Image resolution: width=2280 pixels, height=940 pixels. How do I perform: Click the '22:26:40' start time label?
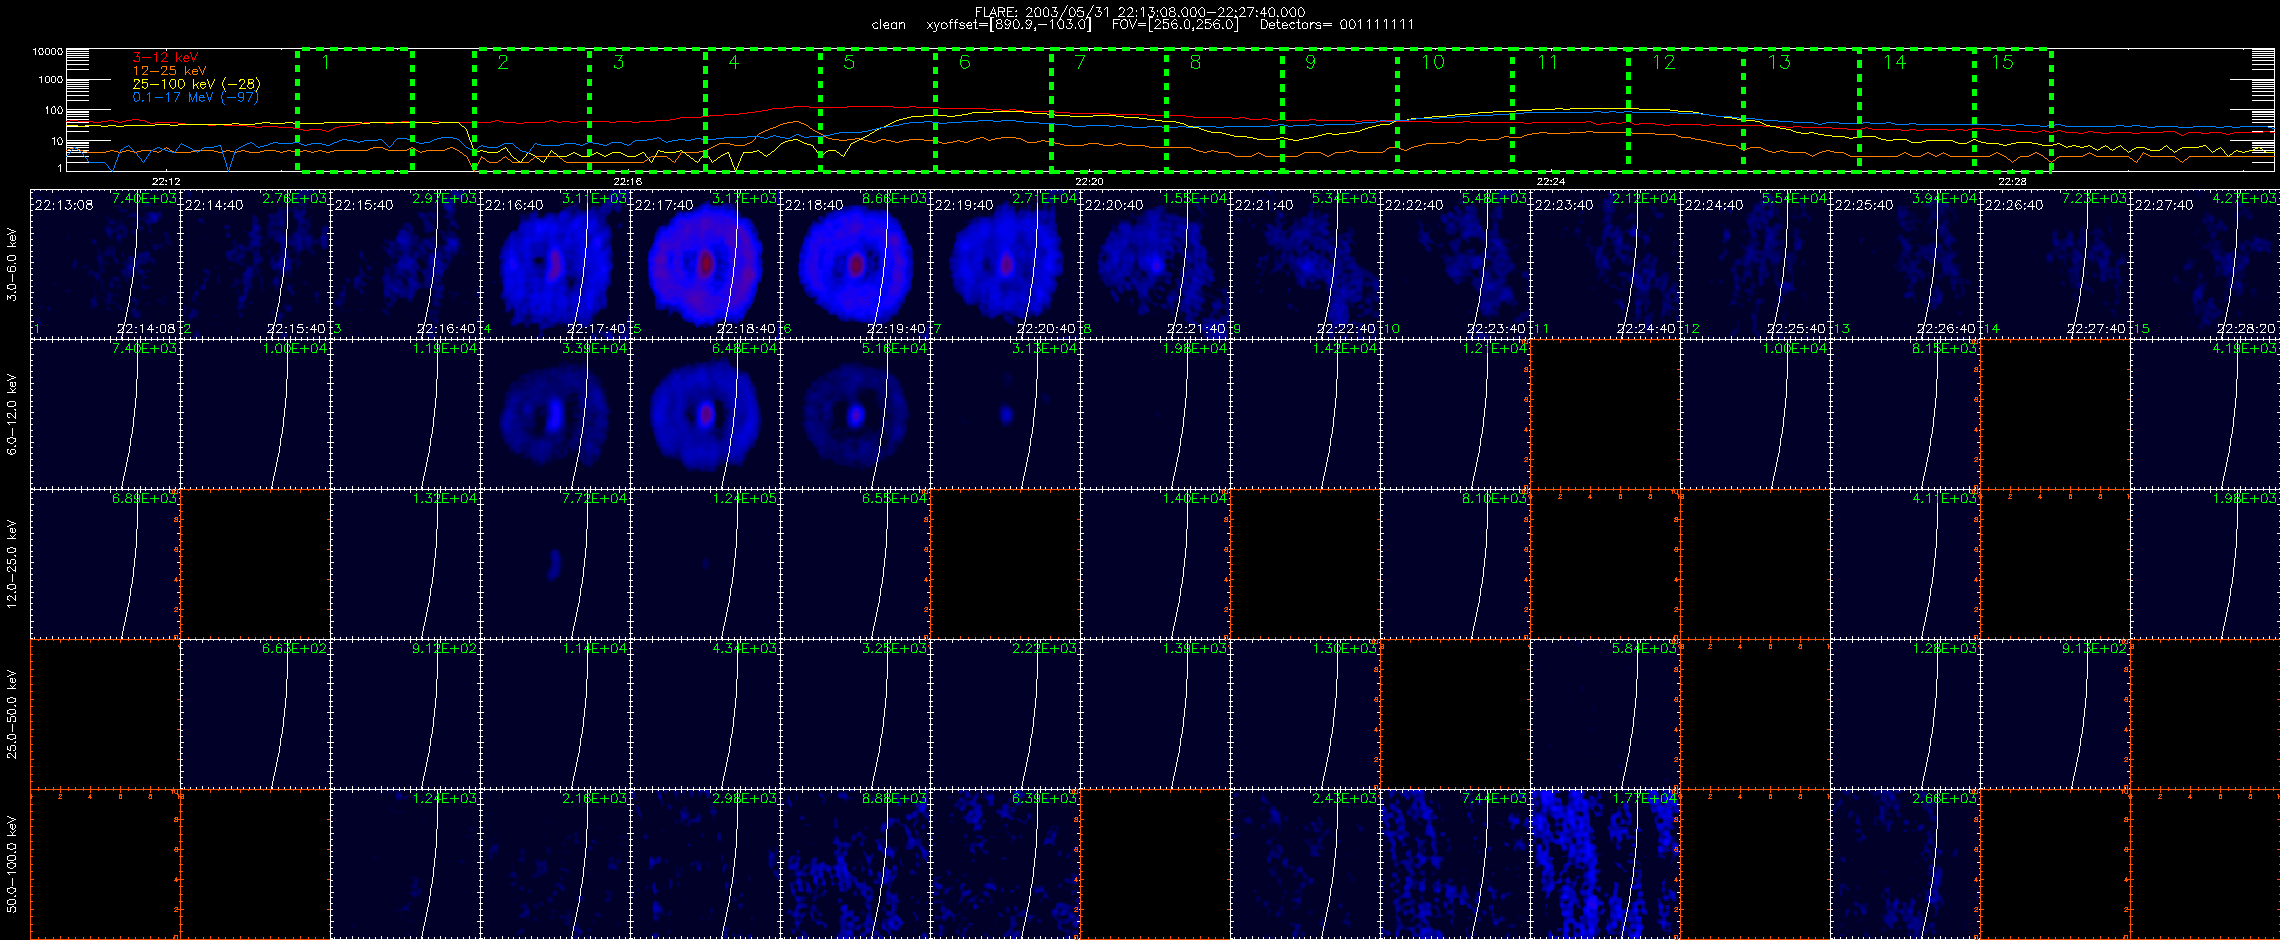pos(2014,205)
